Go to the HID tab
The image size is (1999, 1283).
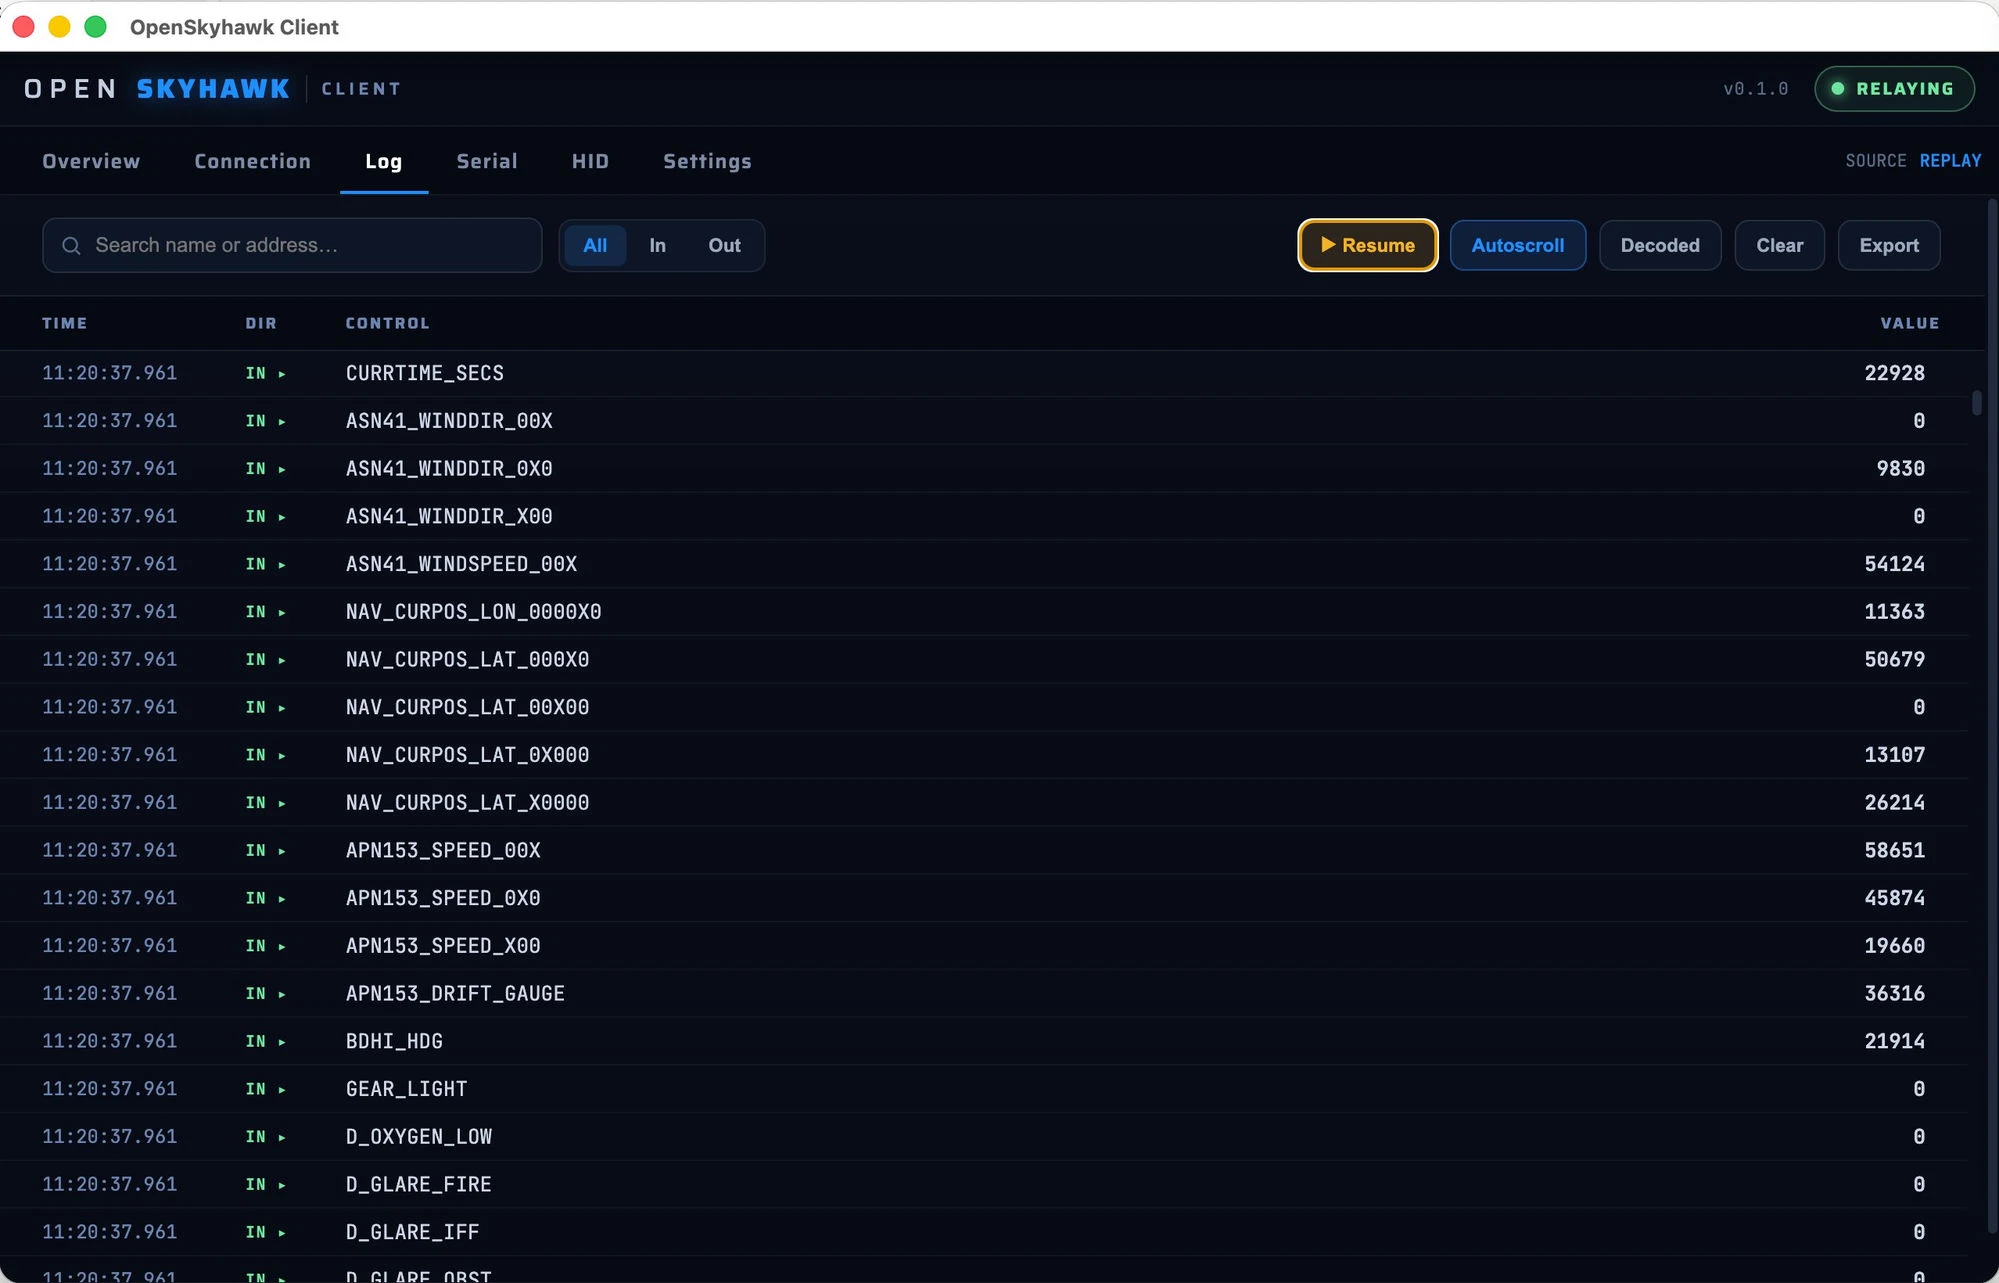pos(590,161)
